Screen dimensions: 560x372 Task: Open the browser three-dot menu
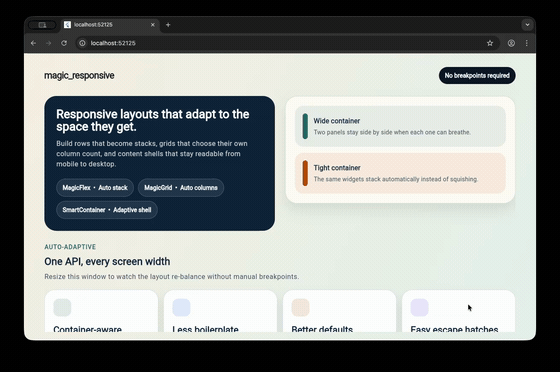coord(526,43)
